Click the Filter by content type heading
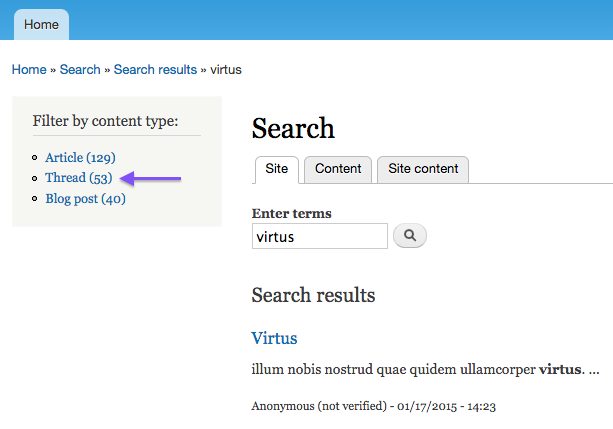Viewport: 613px width, 429px height. click(105, 121)
